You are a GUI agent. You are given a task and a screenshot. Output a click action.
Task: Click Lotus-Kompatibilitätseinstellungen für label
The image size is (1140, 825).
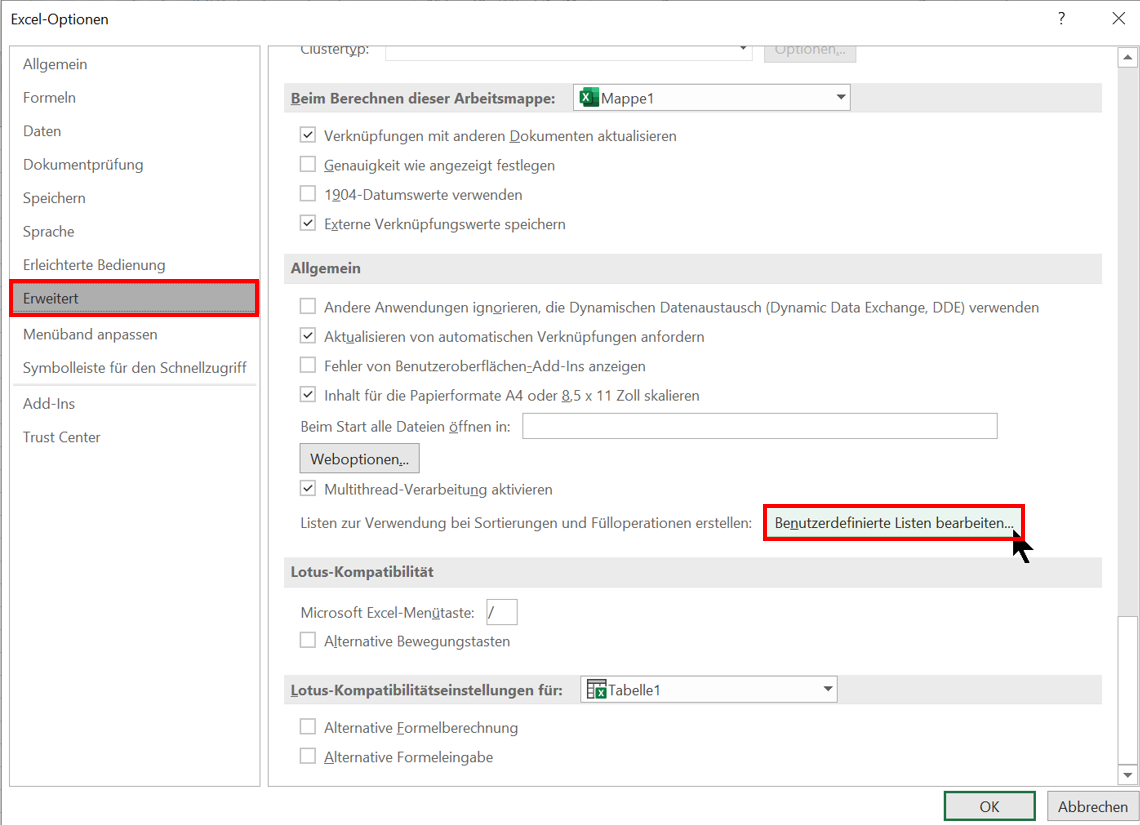tap(427, 691)
